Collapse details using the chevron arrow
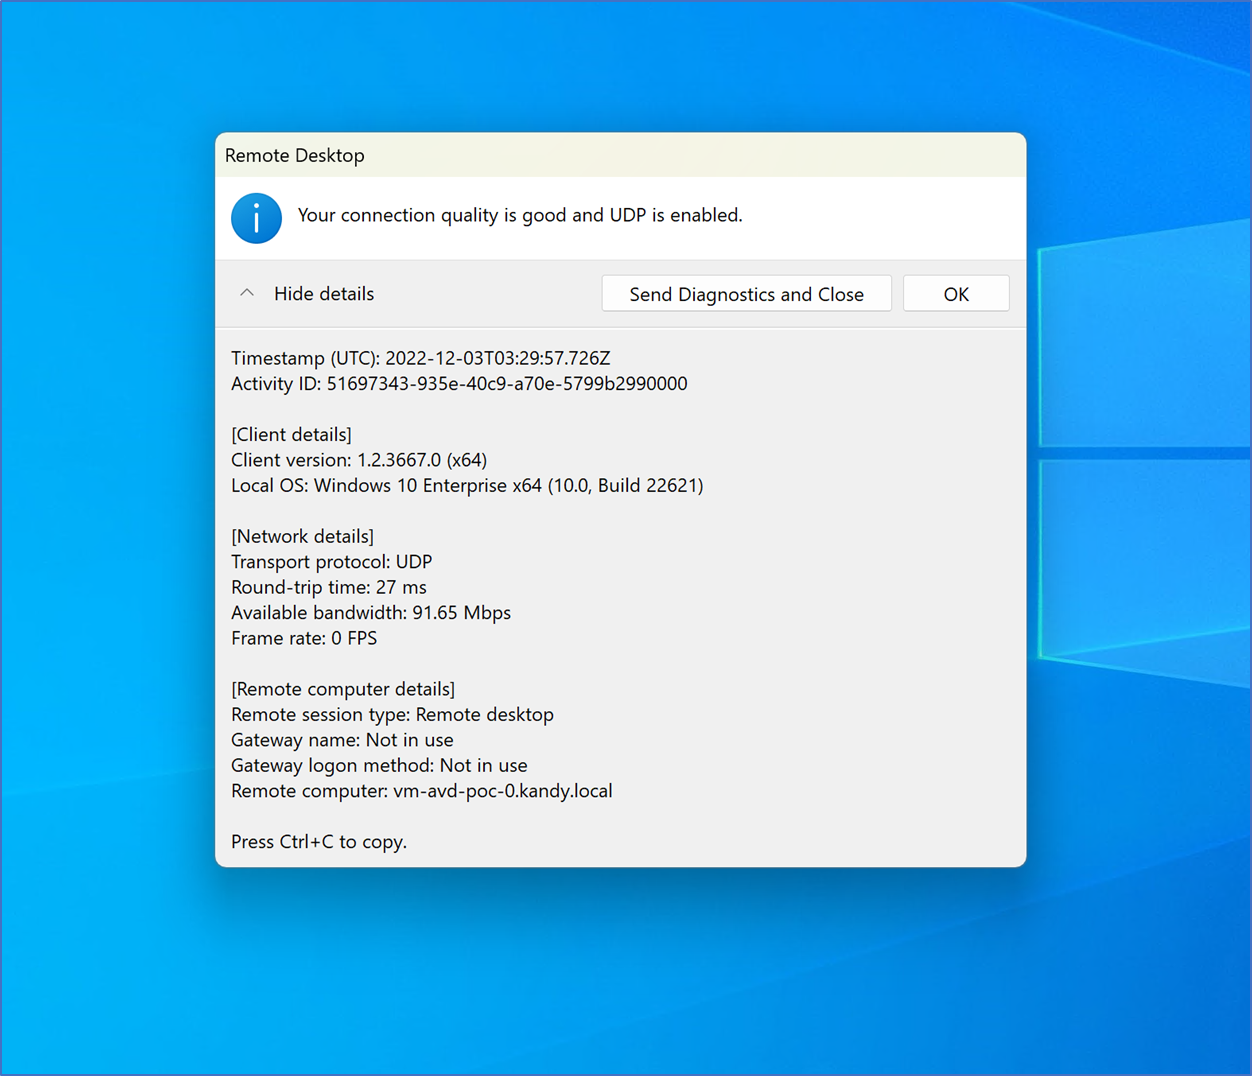Image resolution: width=1252 pixels, height=1076 pixels. (247, 293)
